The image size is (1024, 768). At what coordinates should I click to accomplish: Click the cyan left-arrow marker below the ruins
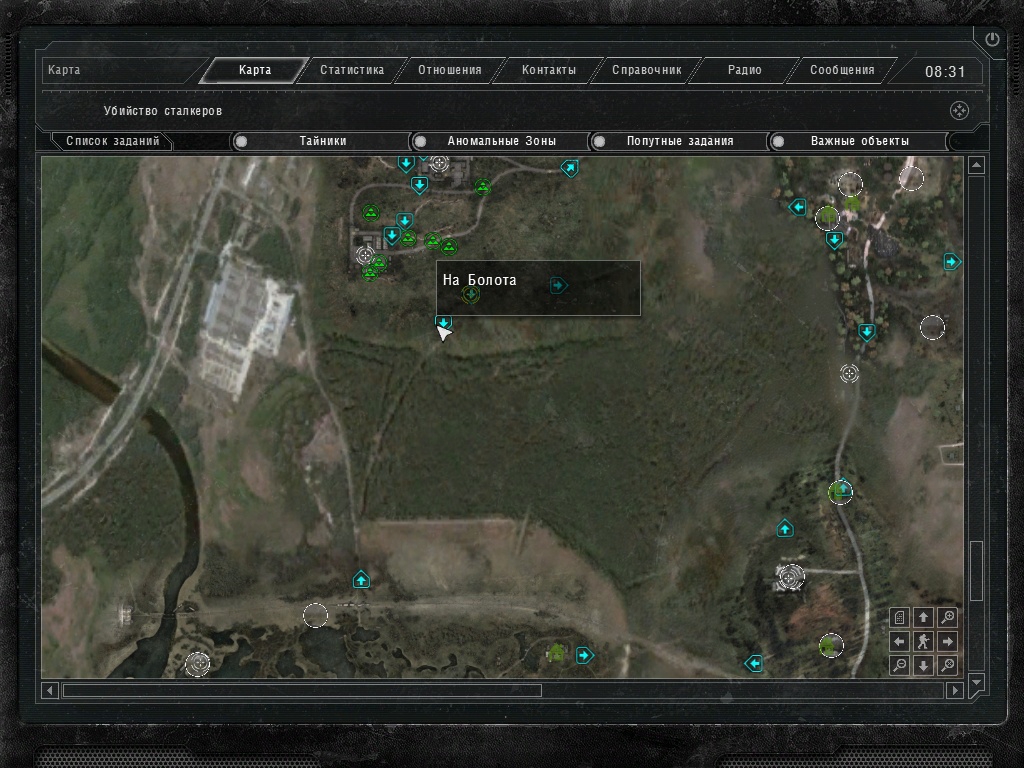tap(754, 664)
